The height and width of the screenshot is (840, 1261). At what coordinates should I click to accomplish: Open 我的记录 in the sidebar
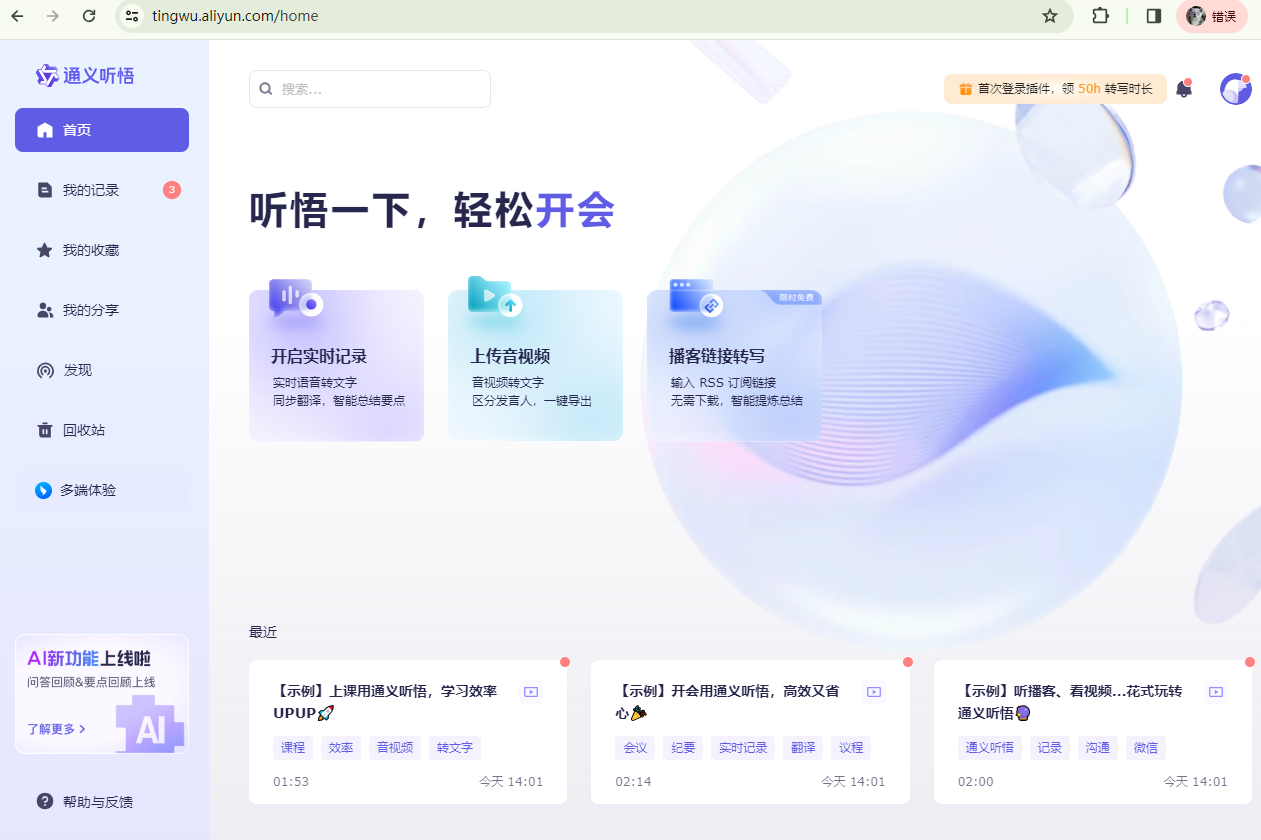point(102,190)
